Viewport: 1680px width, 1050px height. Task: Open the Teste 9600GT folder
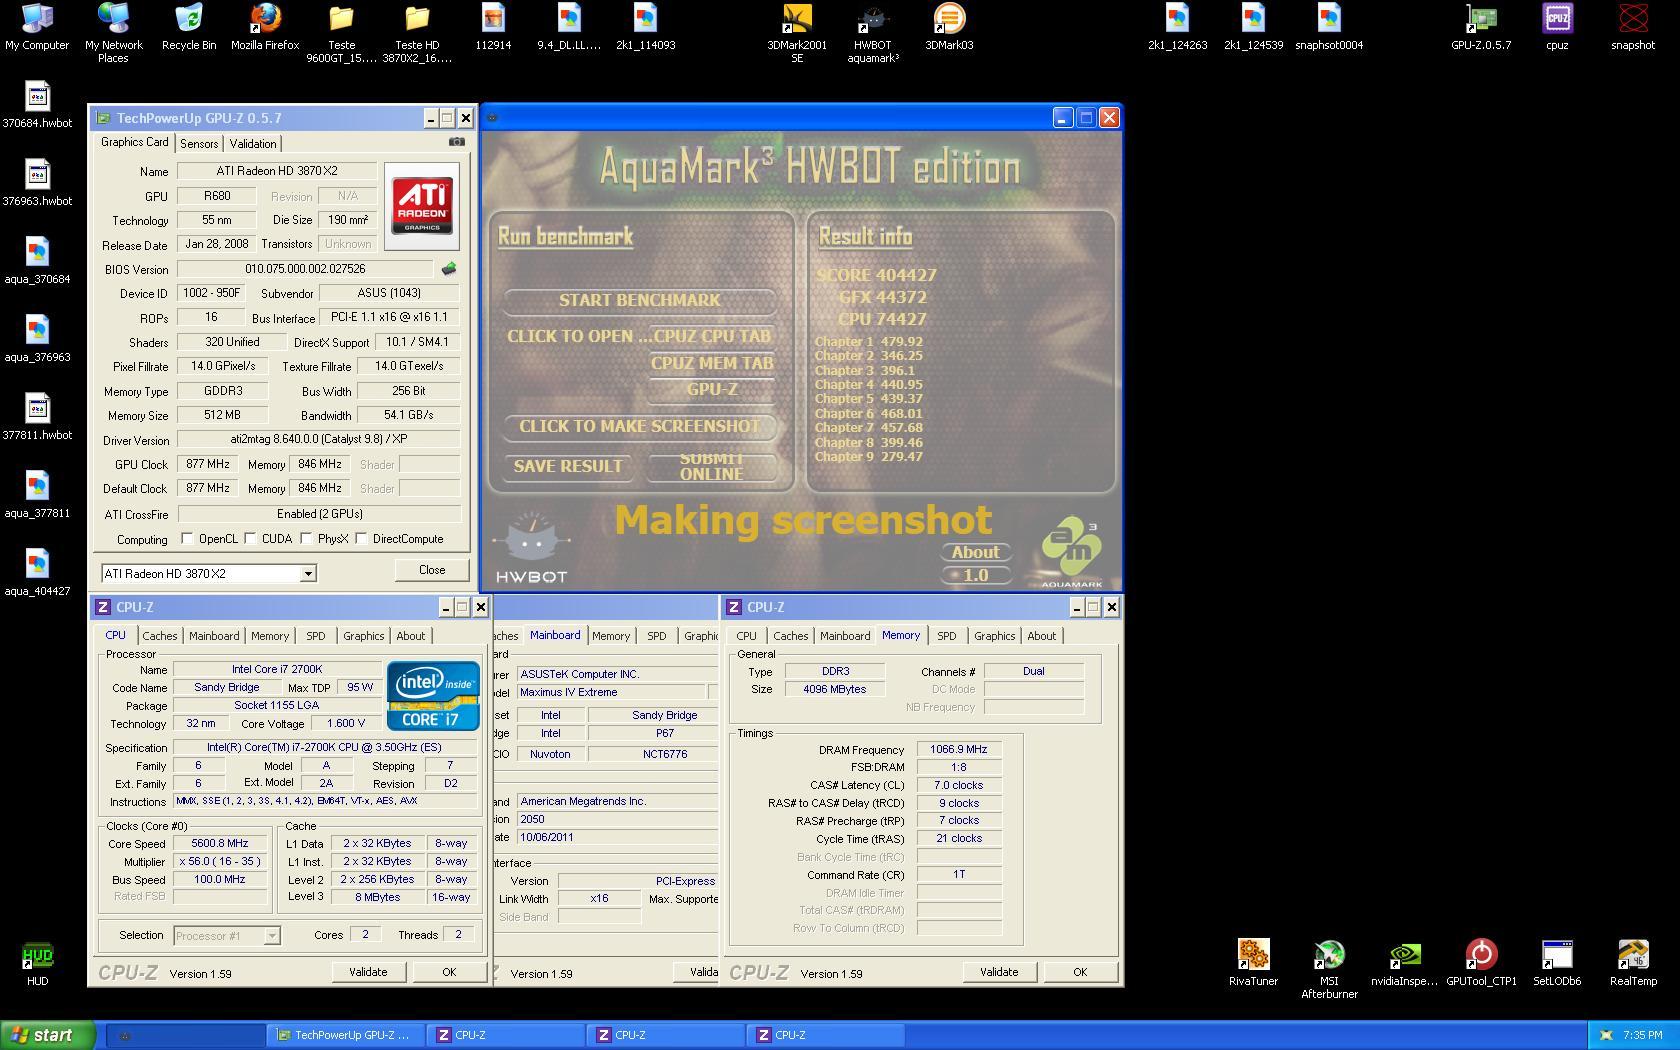click(x=341, y=32)
